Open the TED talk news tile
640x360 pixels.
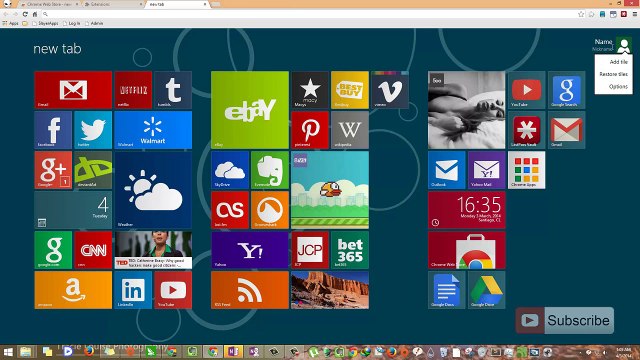tap(153, 250)
